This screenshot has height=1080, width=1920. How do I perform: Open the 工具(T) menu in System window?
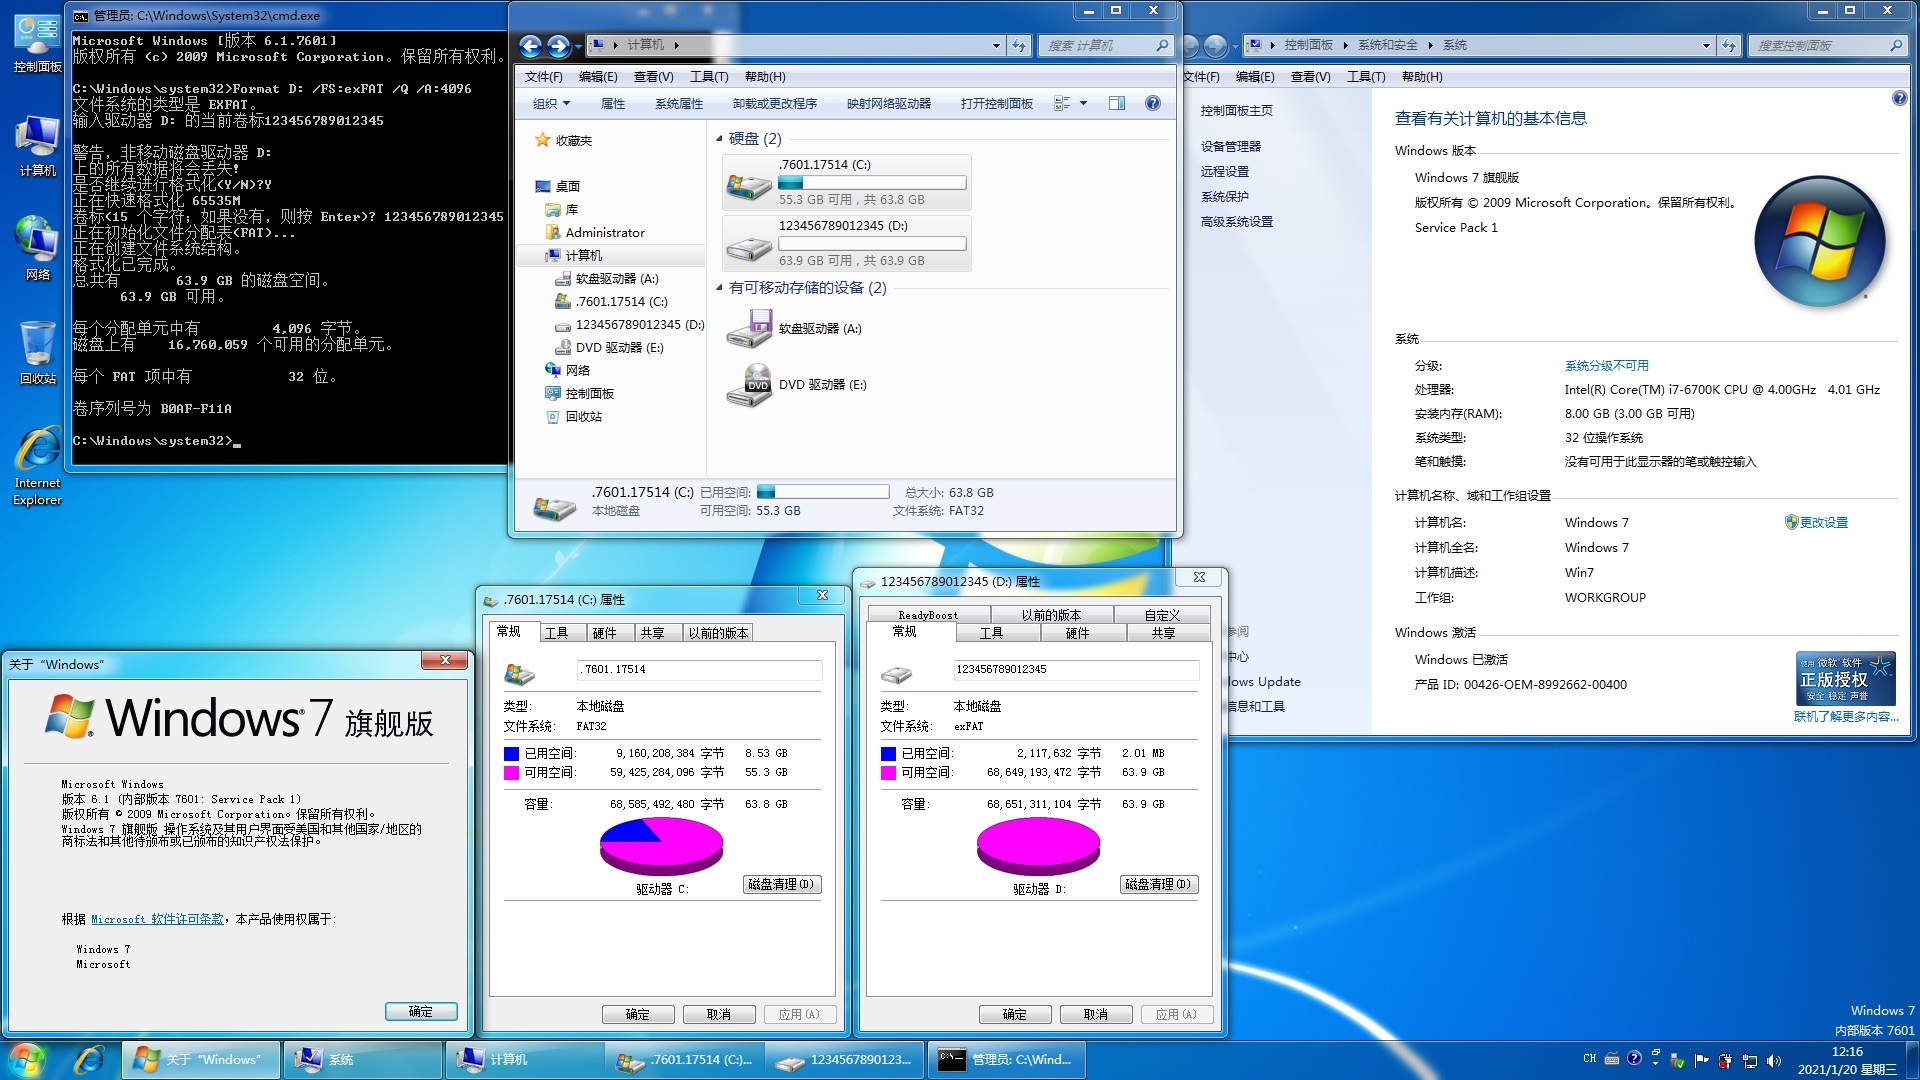tap(1366, 76)
